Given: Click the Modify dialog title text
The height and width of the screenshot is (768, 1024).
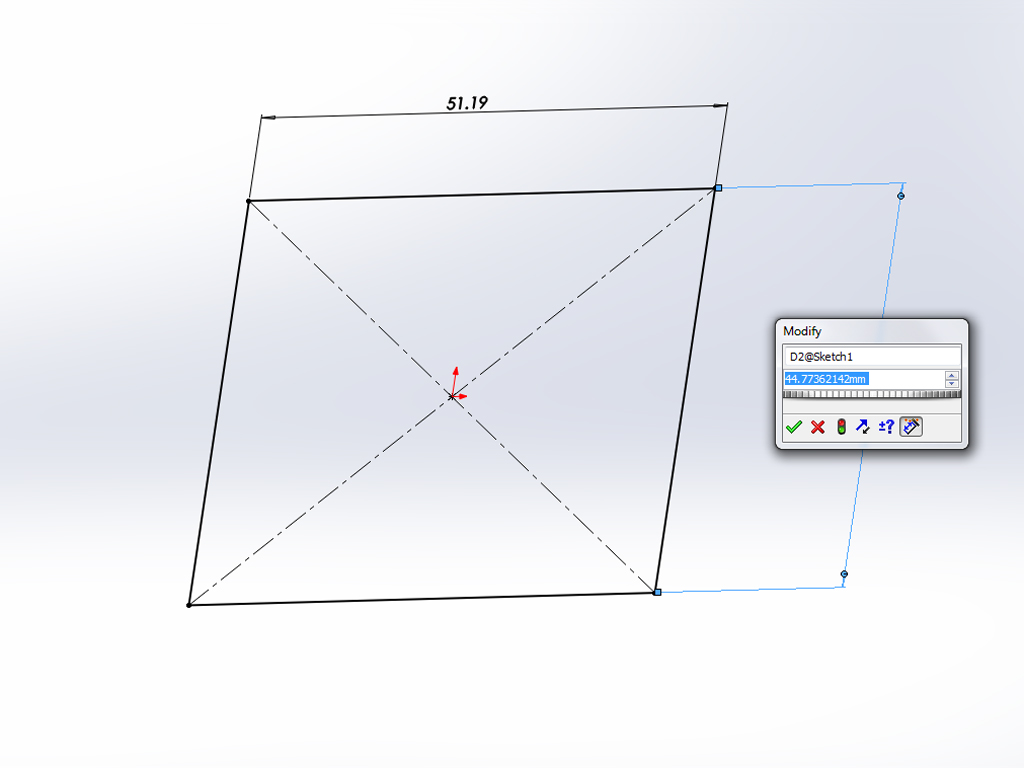Looking at the screenshot, I should pos(802,331).
